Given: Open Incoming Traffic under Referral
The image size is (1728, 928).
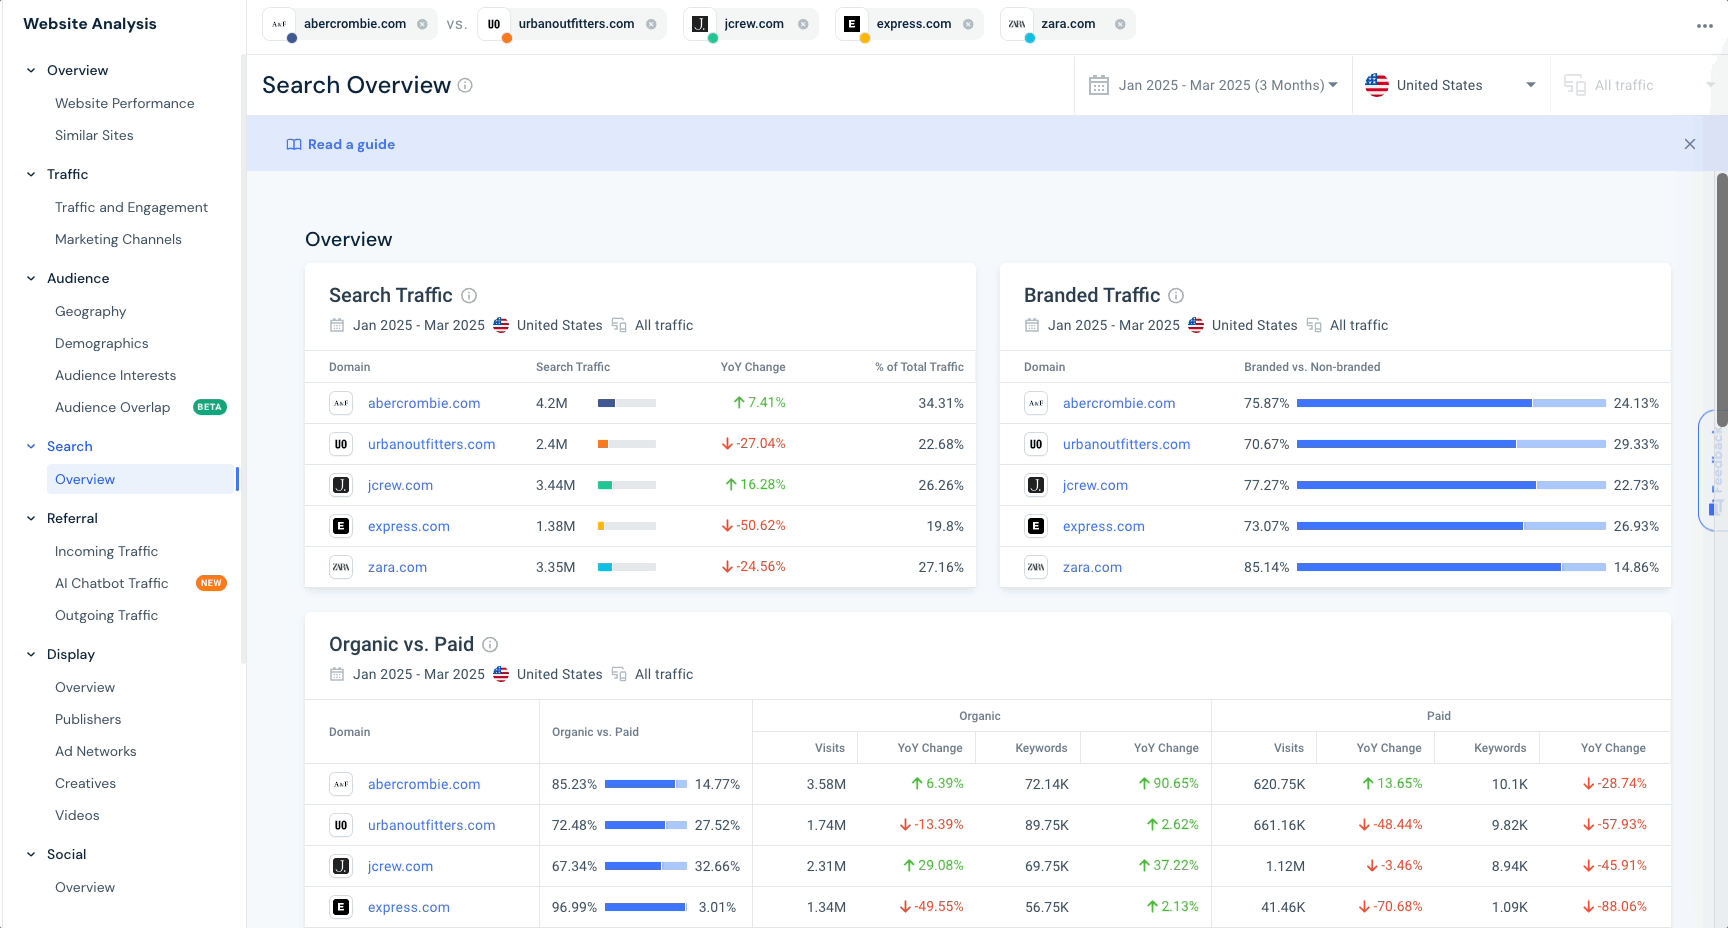Looking at the screenshot, I should click(107, 551).
